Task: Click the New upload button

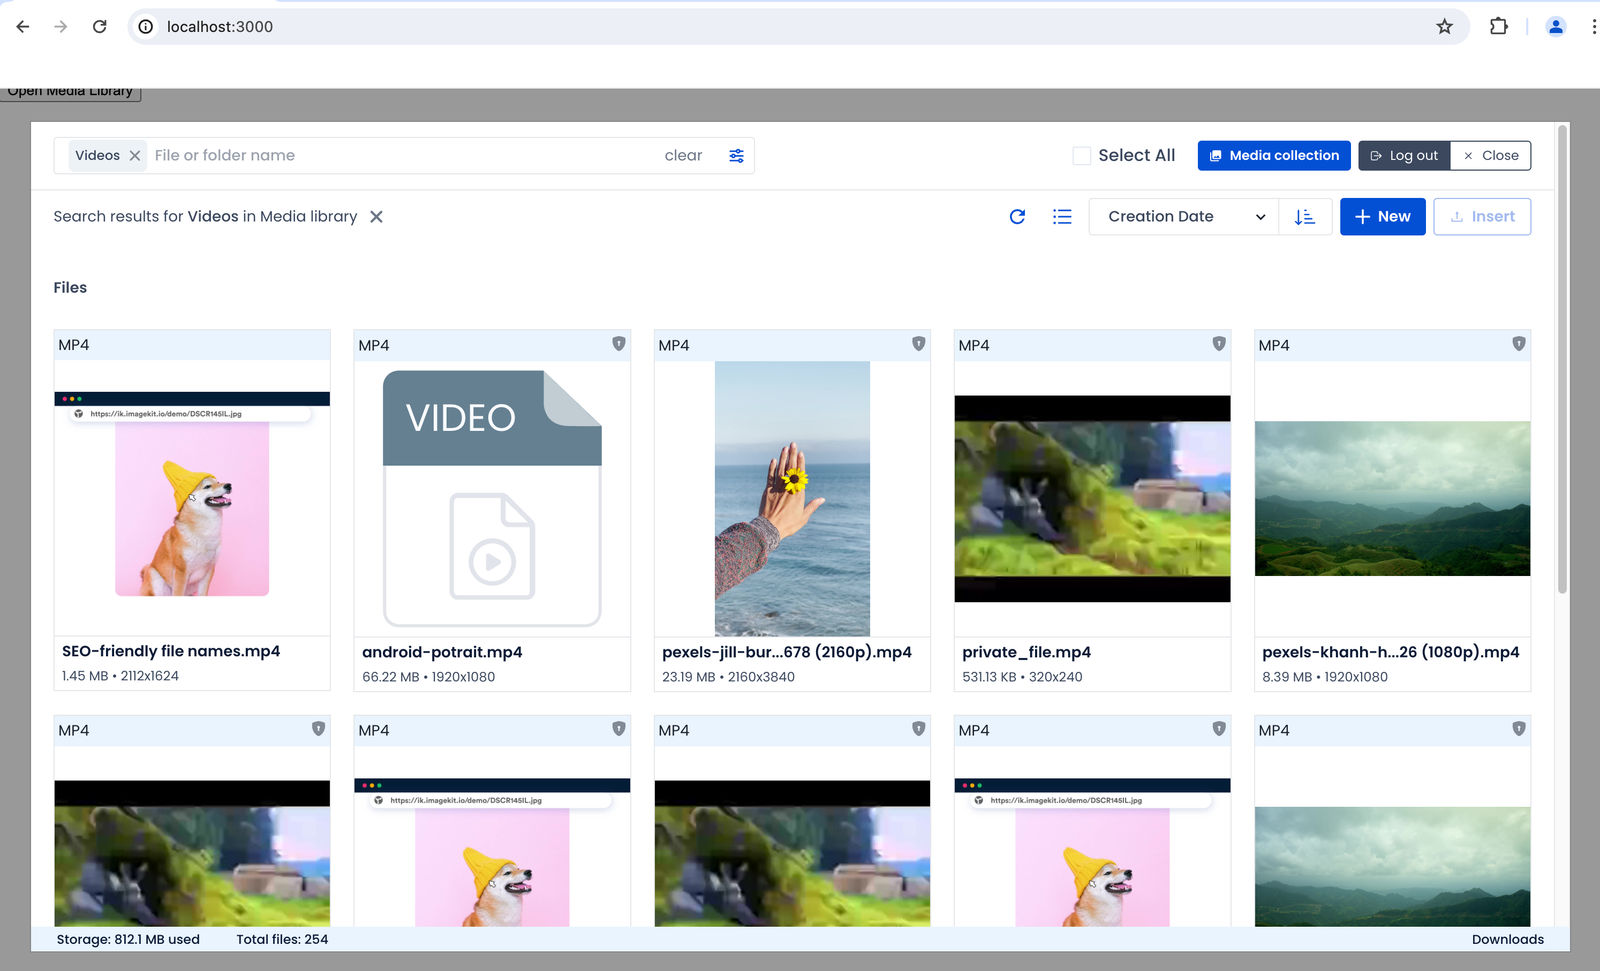Action: pyautogui.click(x=1383, y=217)
